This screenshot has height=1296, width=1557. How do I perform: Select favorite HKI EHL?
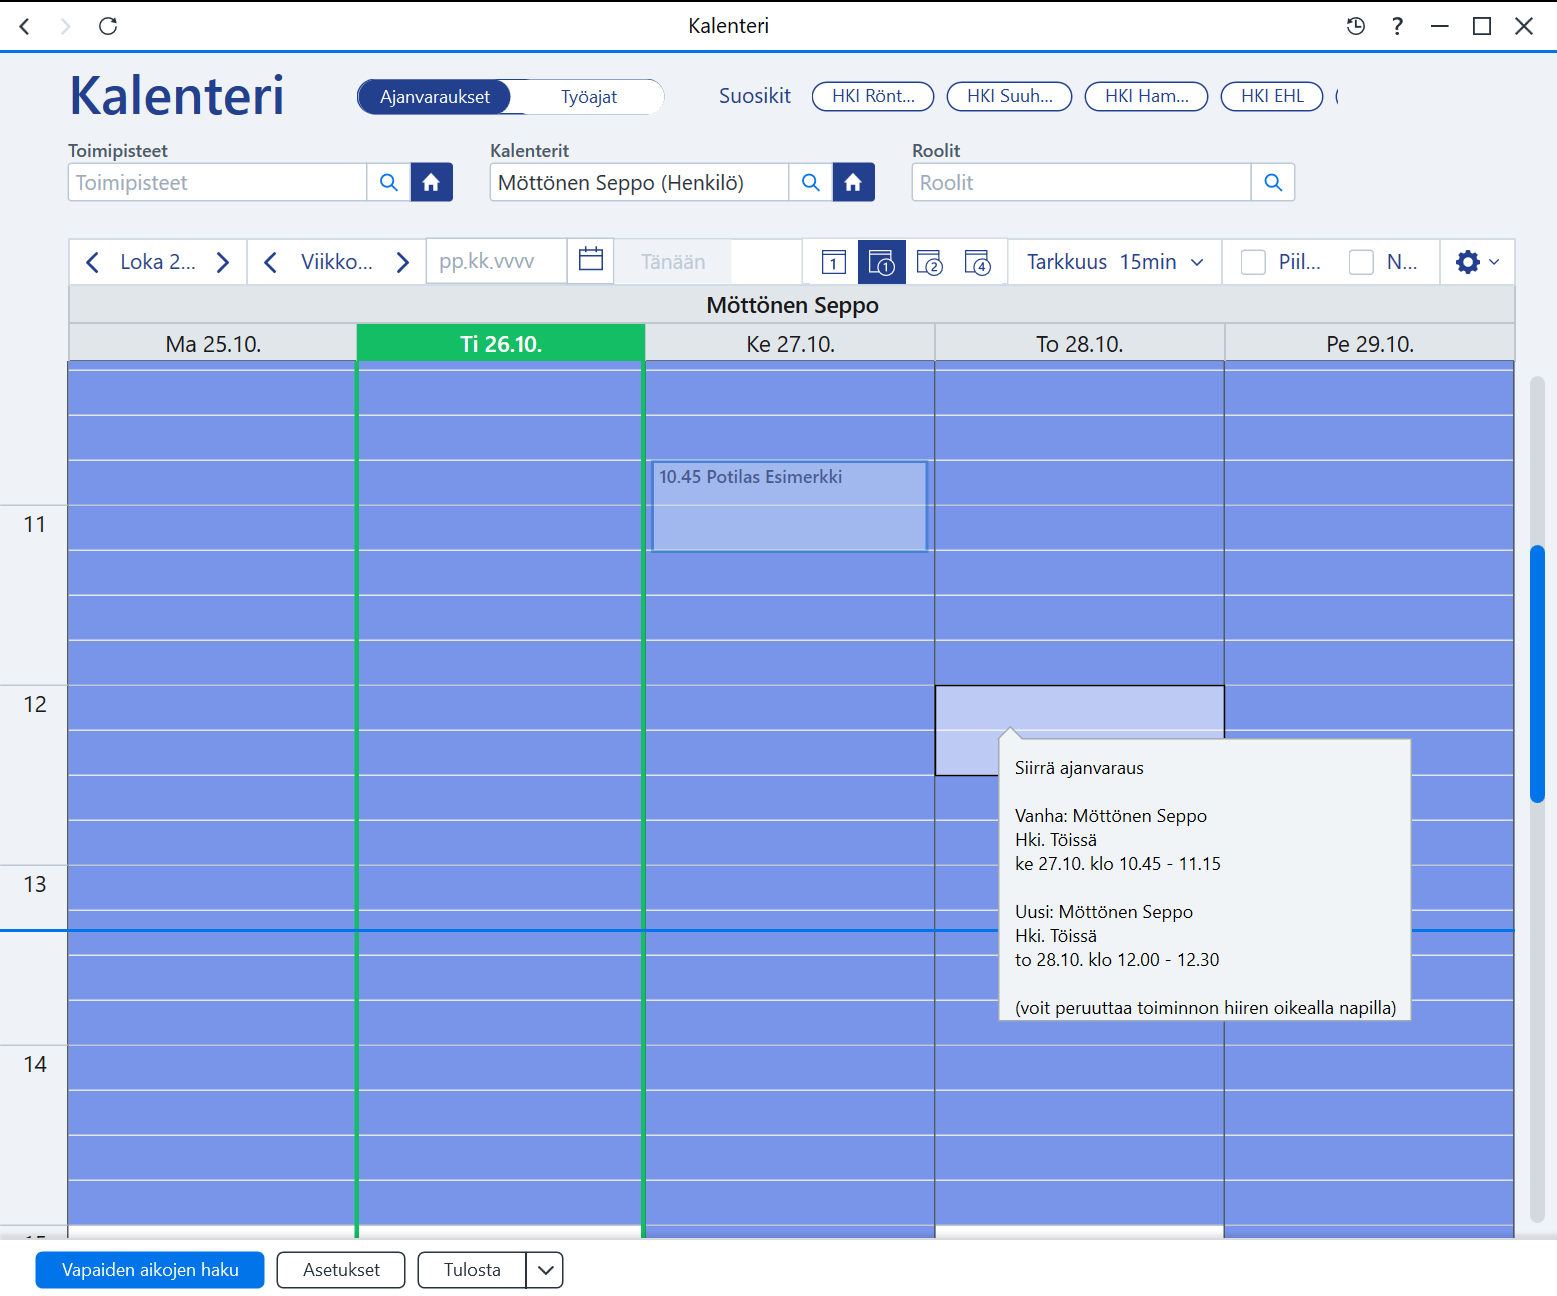click(x=1272, y=96)
